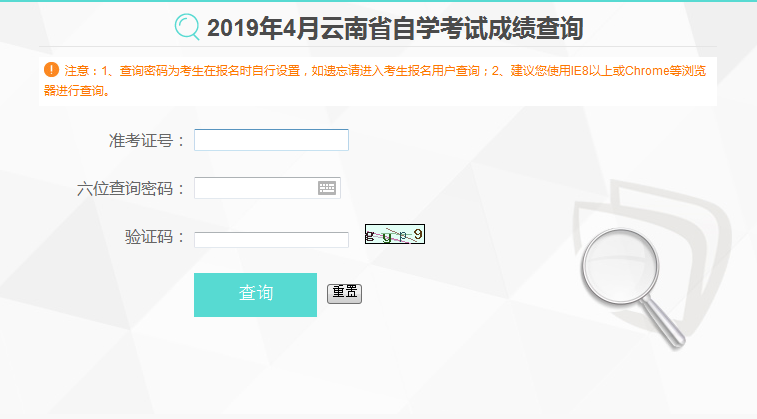This screenshot has width=757, height=419.
Task: Click the orange exclamation warning icon
Action: tap(51, 70)
